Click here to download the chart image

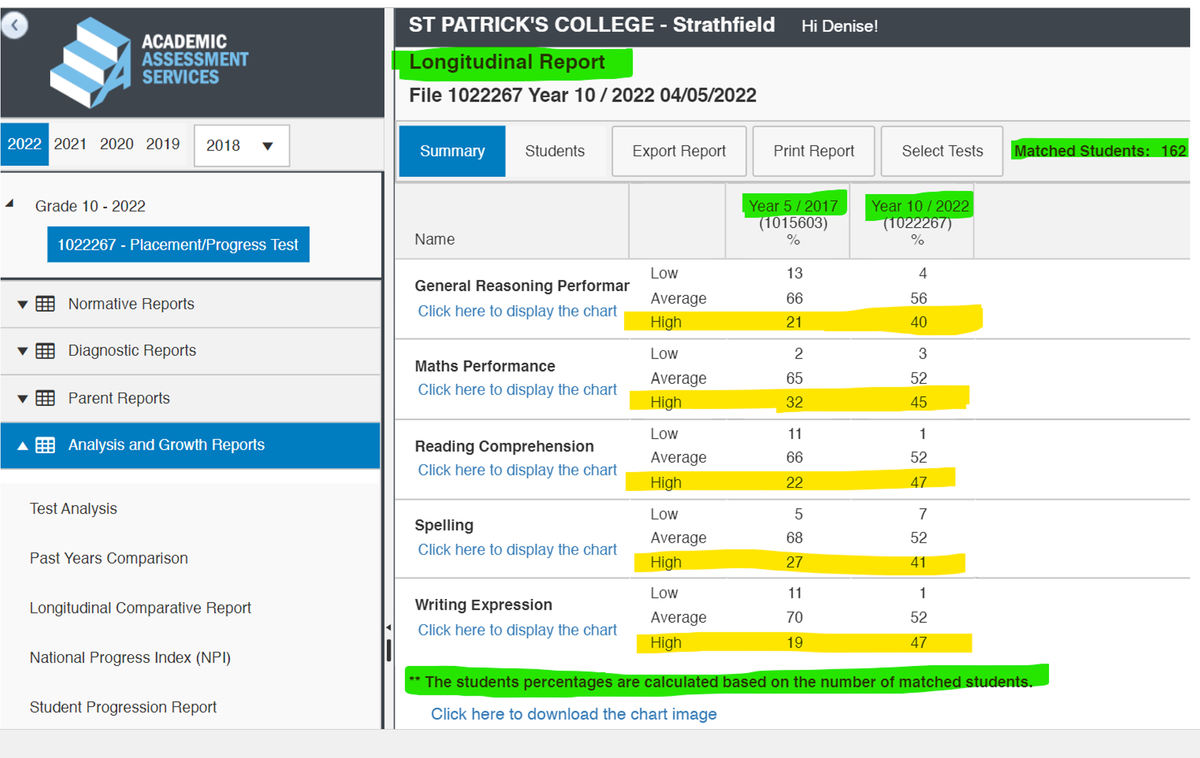point(574,714)
